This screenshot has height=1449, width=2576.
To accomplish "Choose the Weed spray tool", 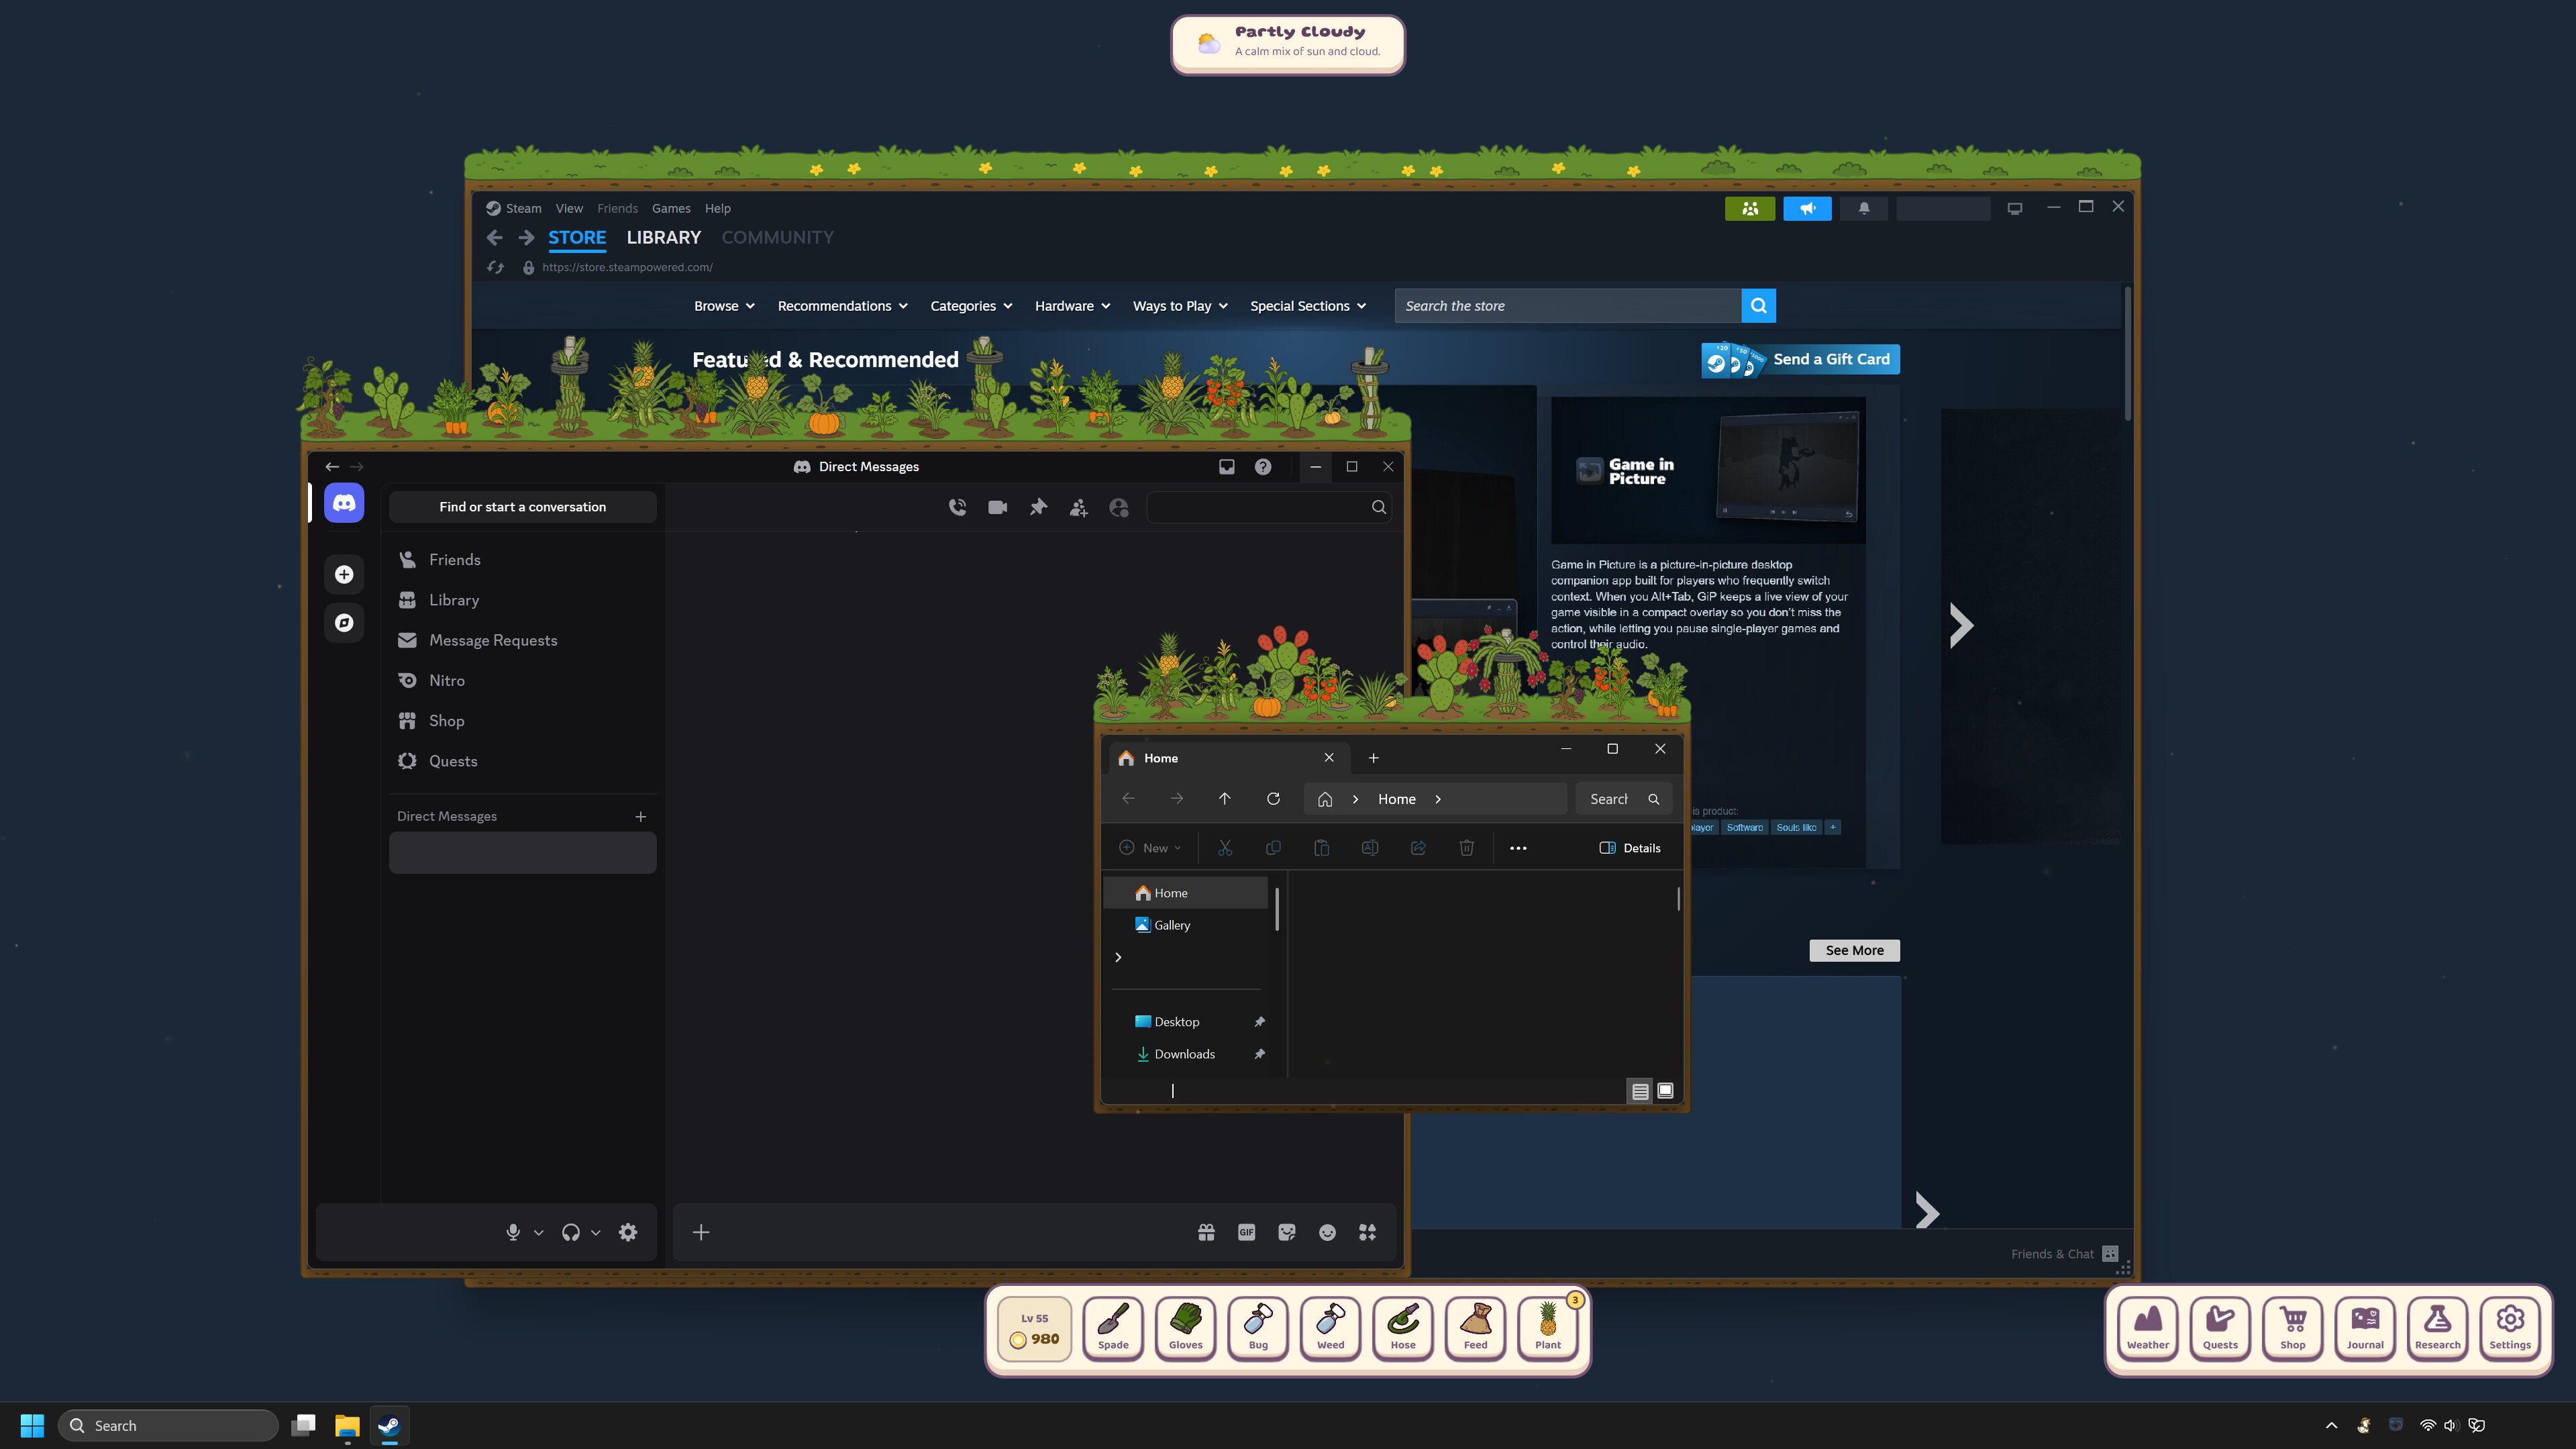I will 1330,1328.
